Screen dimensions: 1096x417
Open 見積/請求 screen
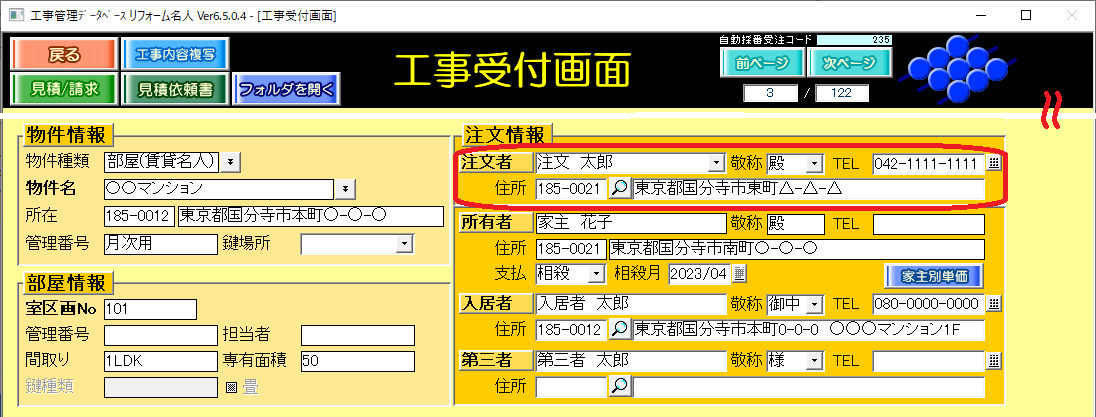64,89
